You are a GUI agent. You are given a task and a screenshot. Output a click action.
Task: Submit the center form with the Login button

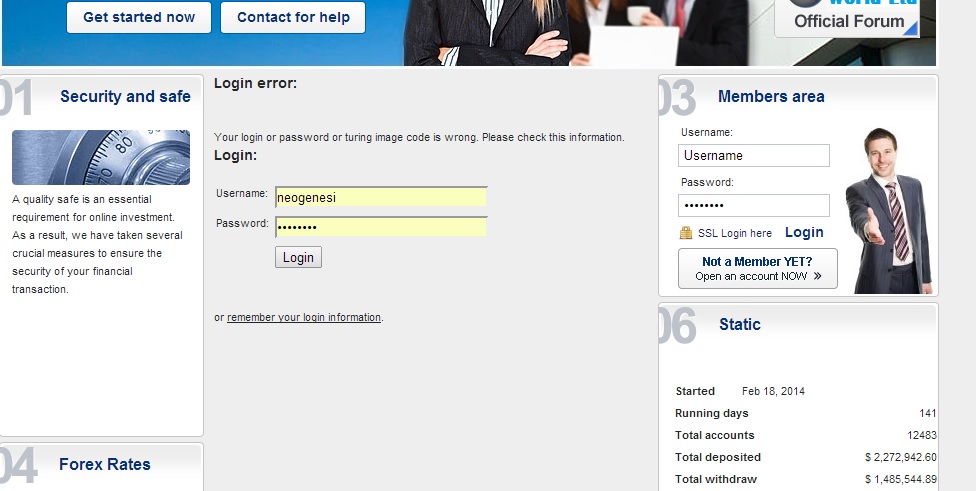click(x=298, y=257)
